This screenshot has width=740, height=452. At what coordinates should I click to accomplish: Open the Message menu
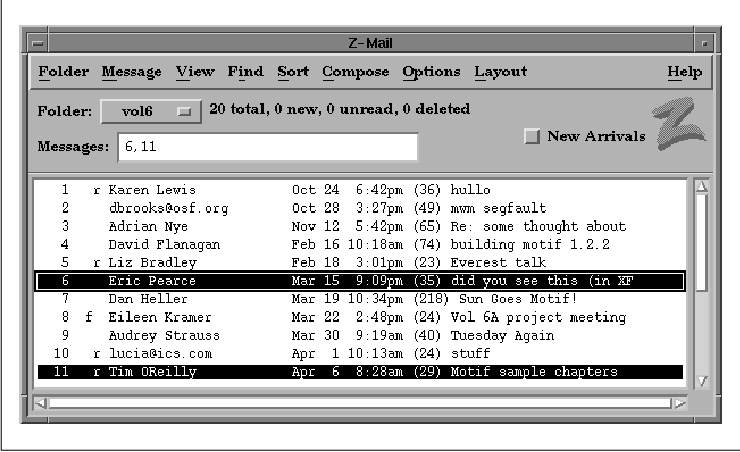[131, 72]
